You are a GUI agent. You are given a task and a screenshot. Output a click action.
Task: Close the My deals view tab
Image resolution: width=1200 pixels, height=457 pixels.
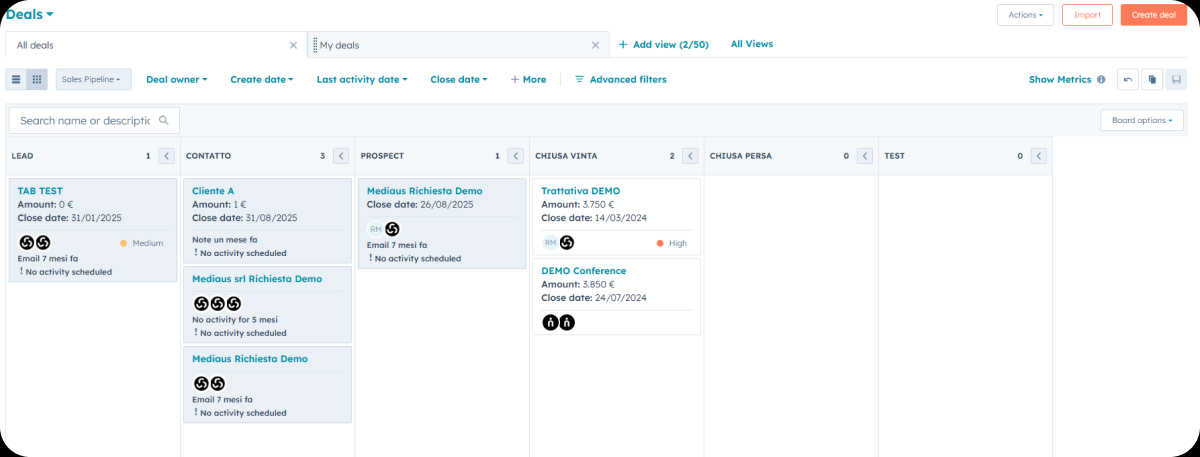(596, 45)
